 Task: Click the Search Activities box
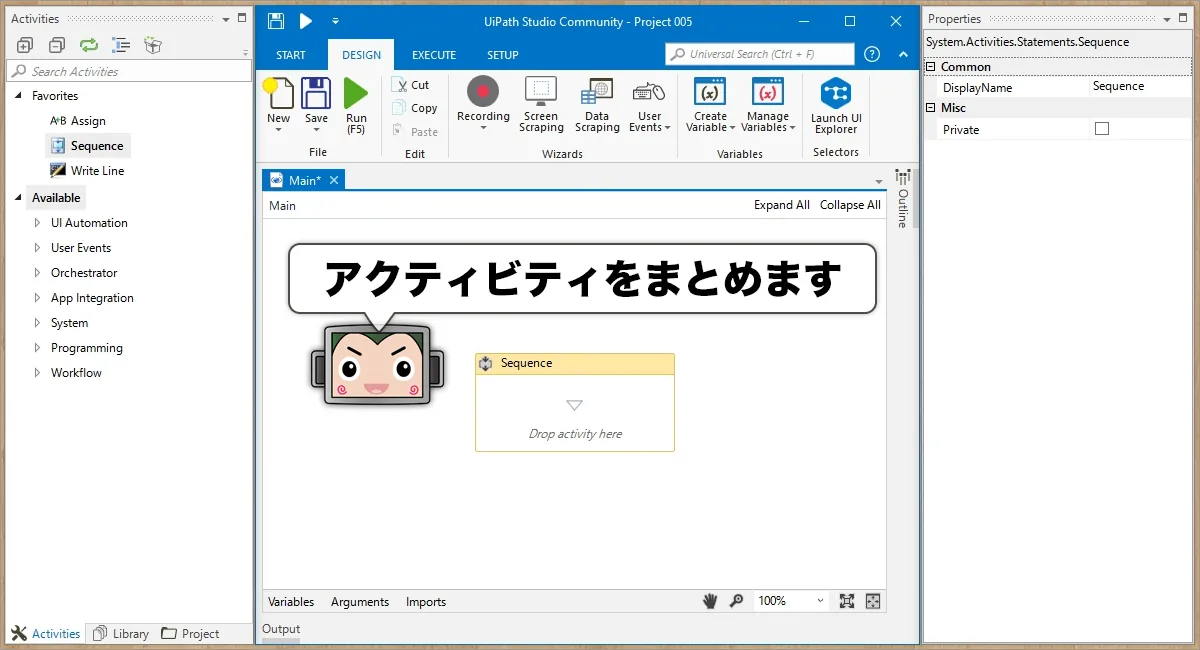(x=129, y=71)
